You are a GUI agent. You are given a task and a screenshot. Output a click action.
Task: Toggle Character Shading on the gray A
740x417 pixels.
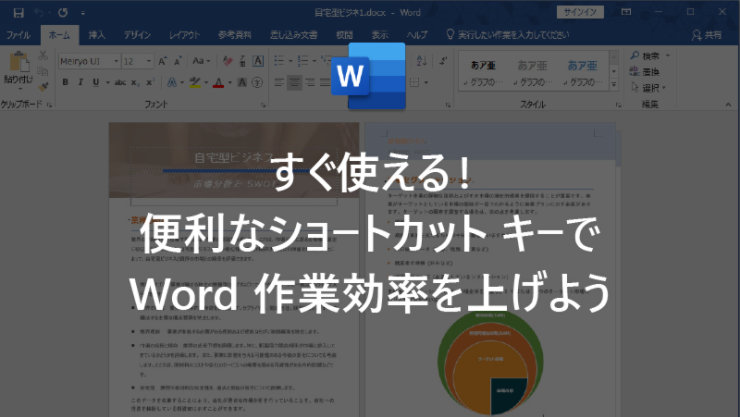click(x=242, y=83)
